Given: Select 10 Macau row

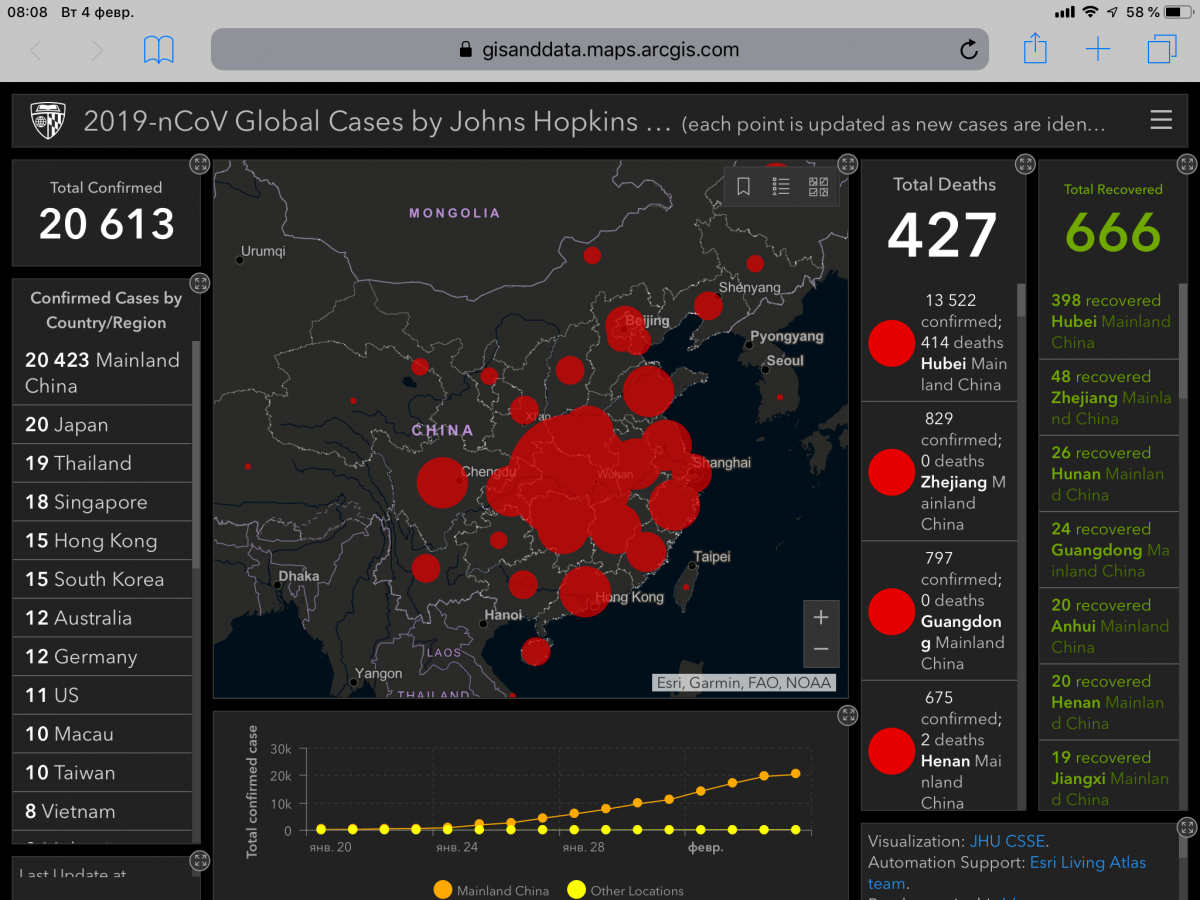Looking at the screenshot, I should tap(102, 734).
